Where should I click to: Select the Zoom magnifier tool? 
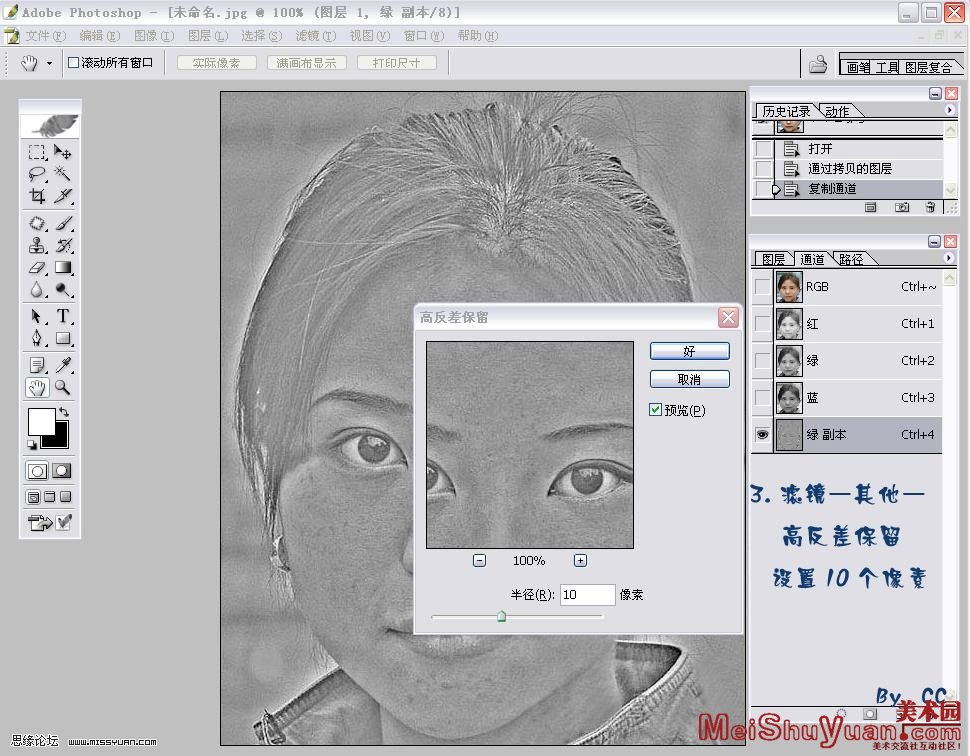tap(63, 387)
